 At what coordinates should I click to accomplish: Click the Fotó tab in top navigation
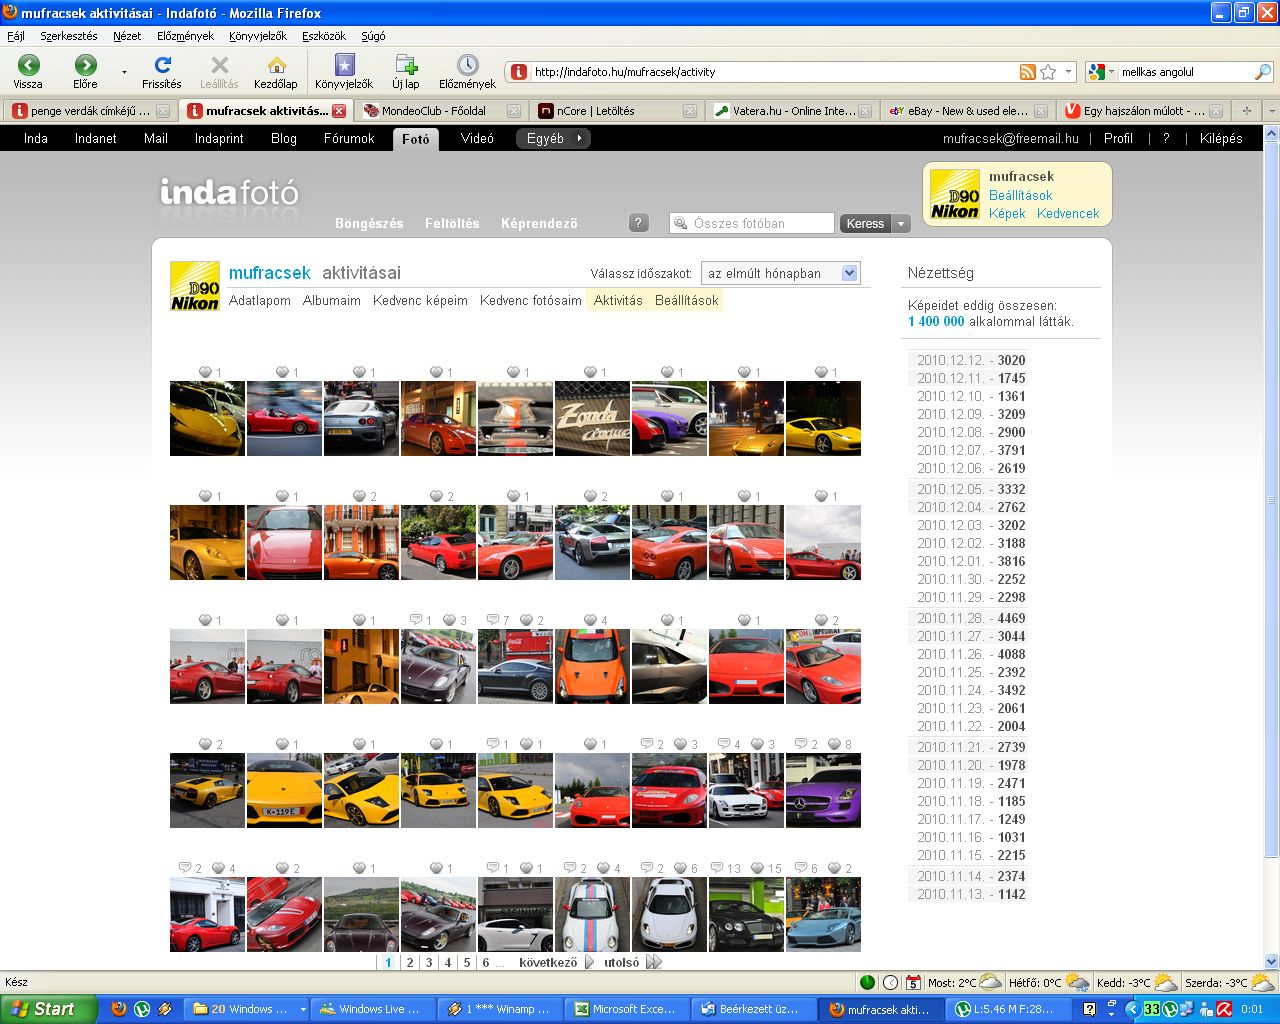(x=416, y=139)
